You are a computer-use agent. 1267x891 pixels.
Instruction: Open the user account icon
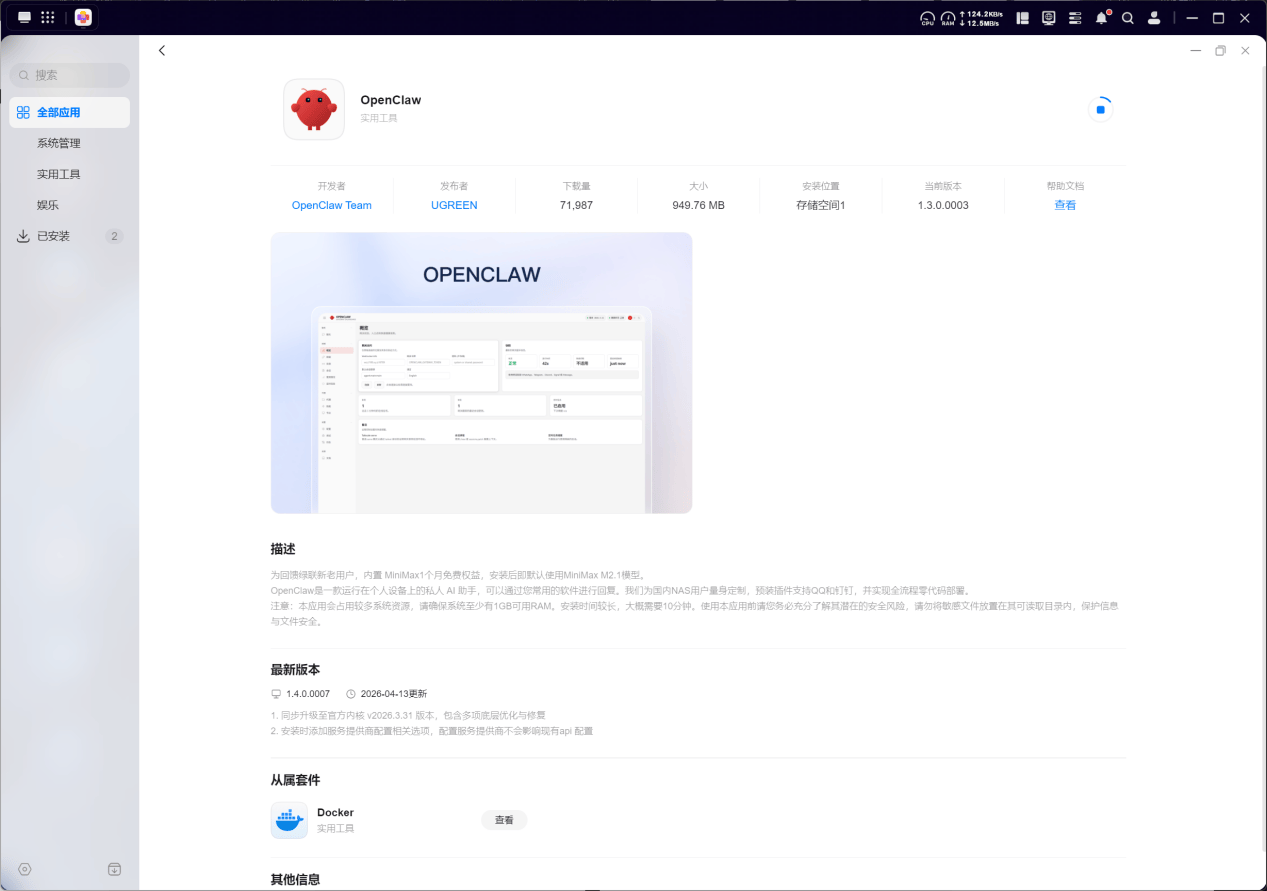coord(1154,18)
